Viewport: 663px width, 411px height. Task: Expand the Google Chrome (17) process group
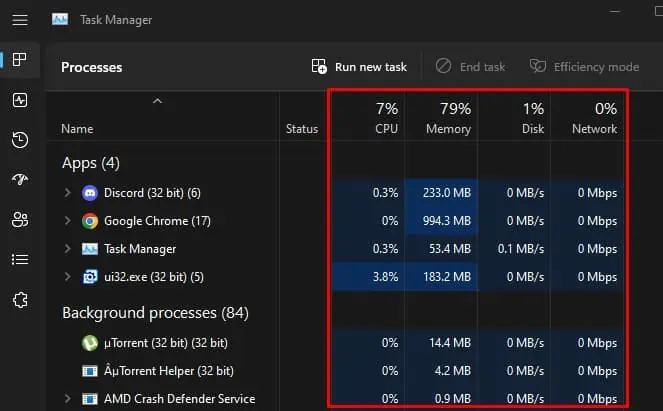click(x=67, y=221)
